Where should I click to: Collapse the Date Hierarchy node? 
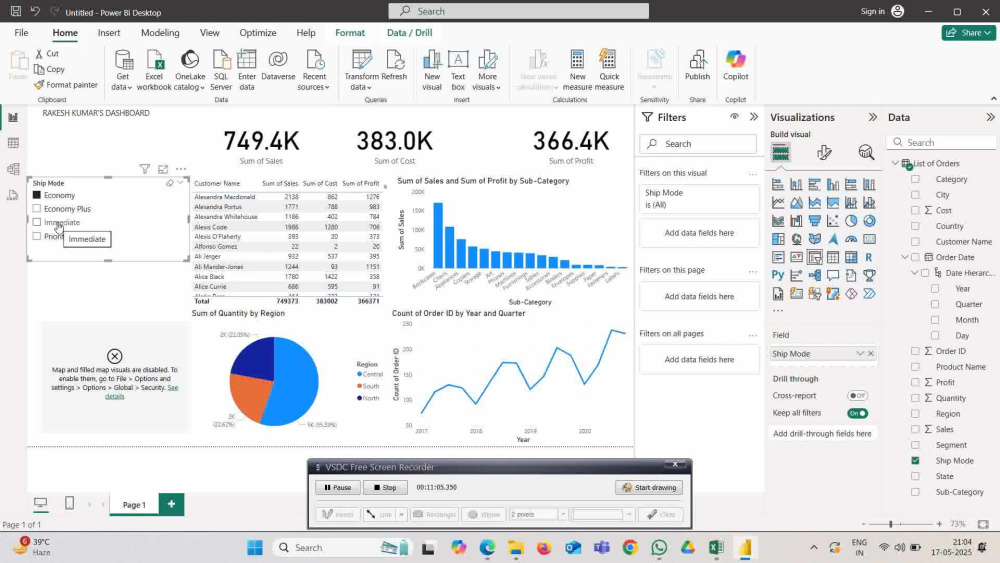point(915,273)
